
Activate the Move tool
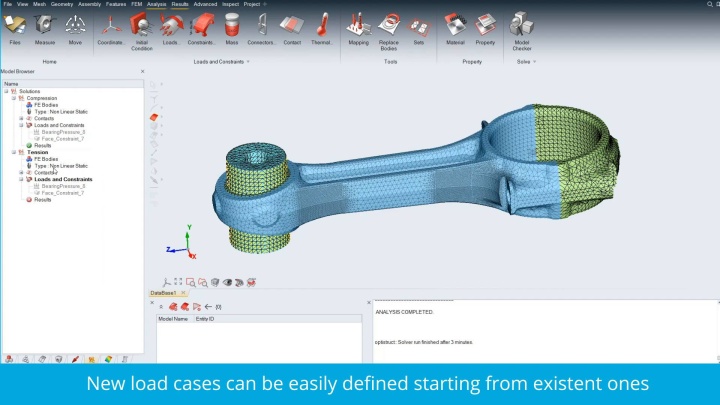click(75, 29)
